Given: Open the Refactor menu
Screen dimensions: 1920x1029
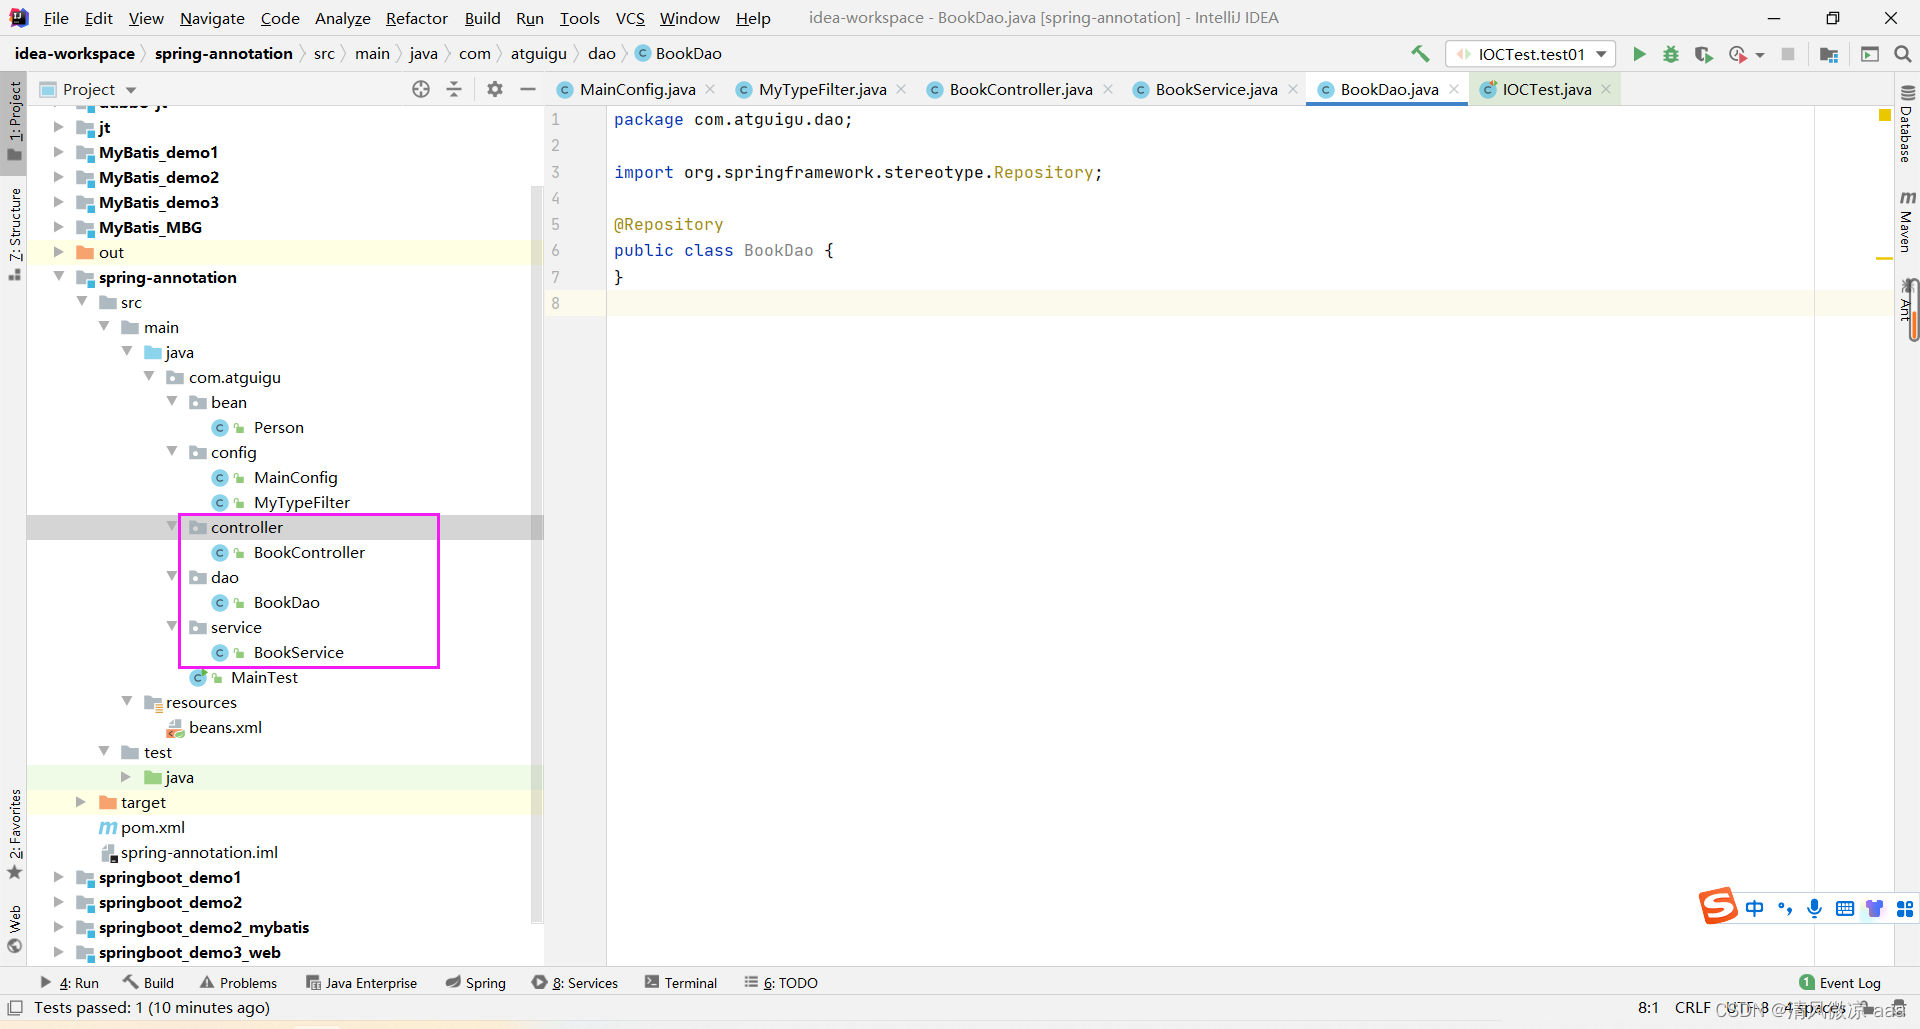Looking at the screenshot, I should [416, 18].
